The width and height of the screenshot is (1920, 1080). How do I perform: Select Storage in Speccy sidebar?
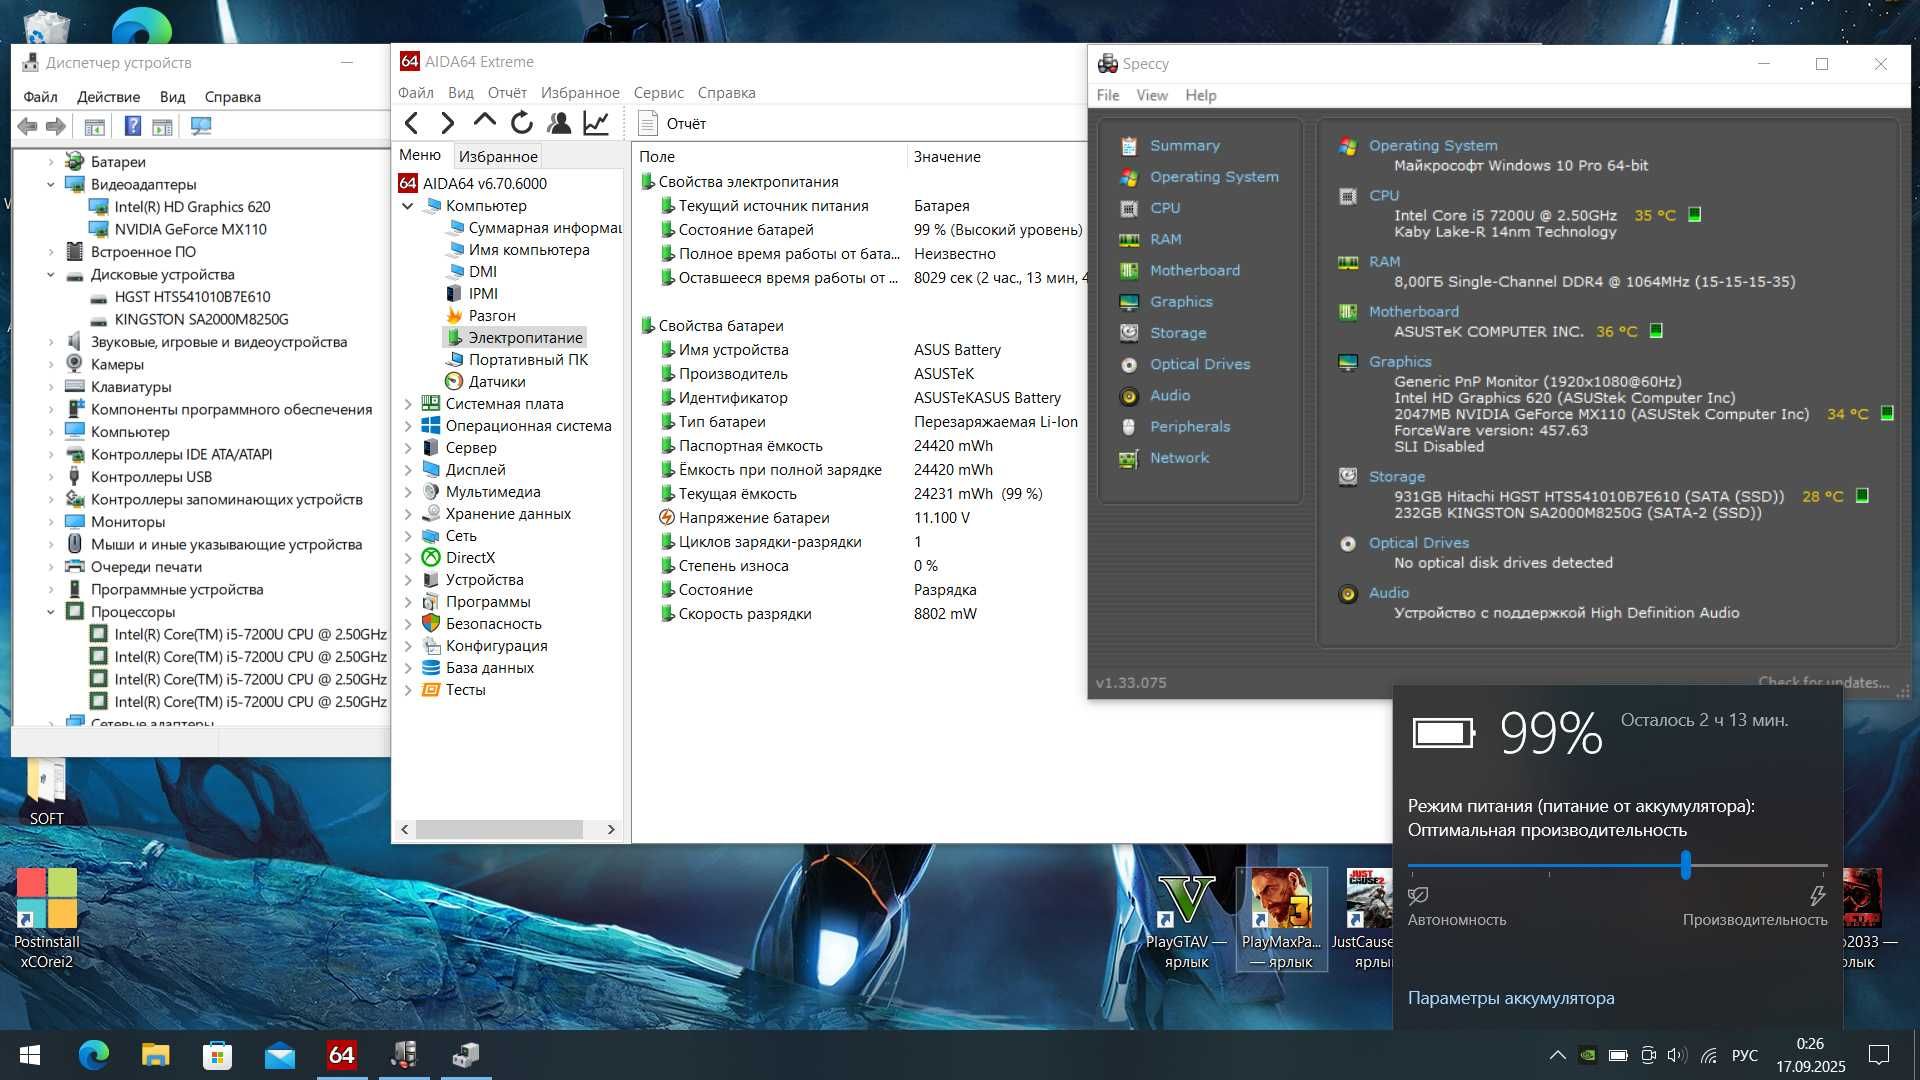pos(1177,333)
